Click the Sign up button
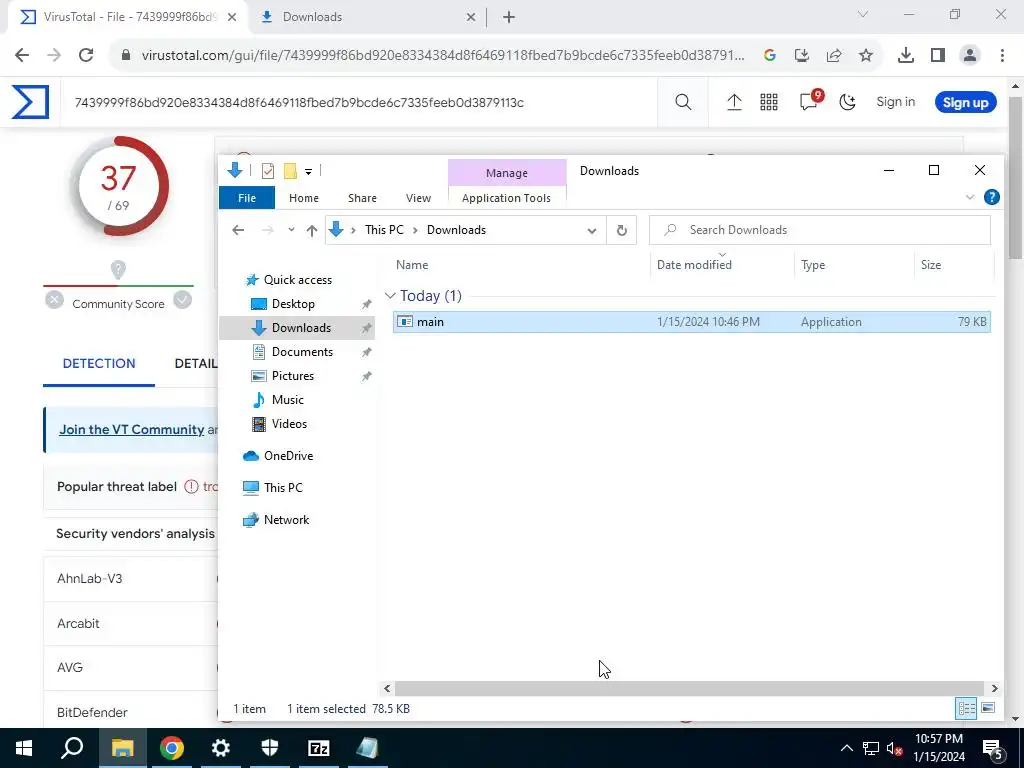The width and height of the screenshot is (1024, 768). tap(965, 103)
